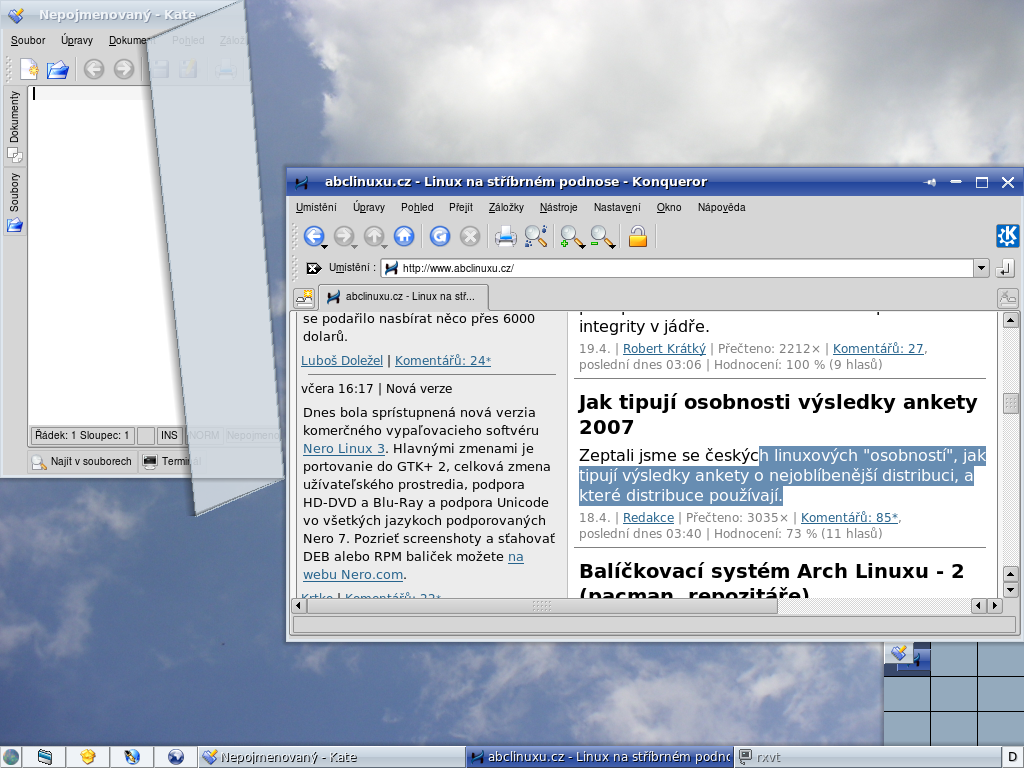
Task: Toggle Kate's Dokumenty sidebar panel
Action: (x=14, y=127)
